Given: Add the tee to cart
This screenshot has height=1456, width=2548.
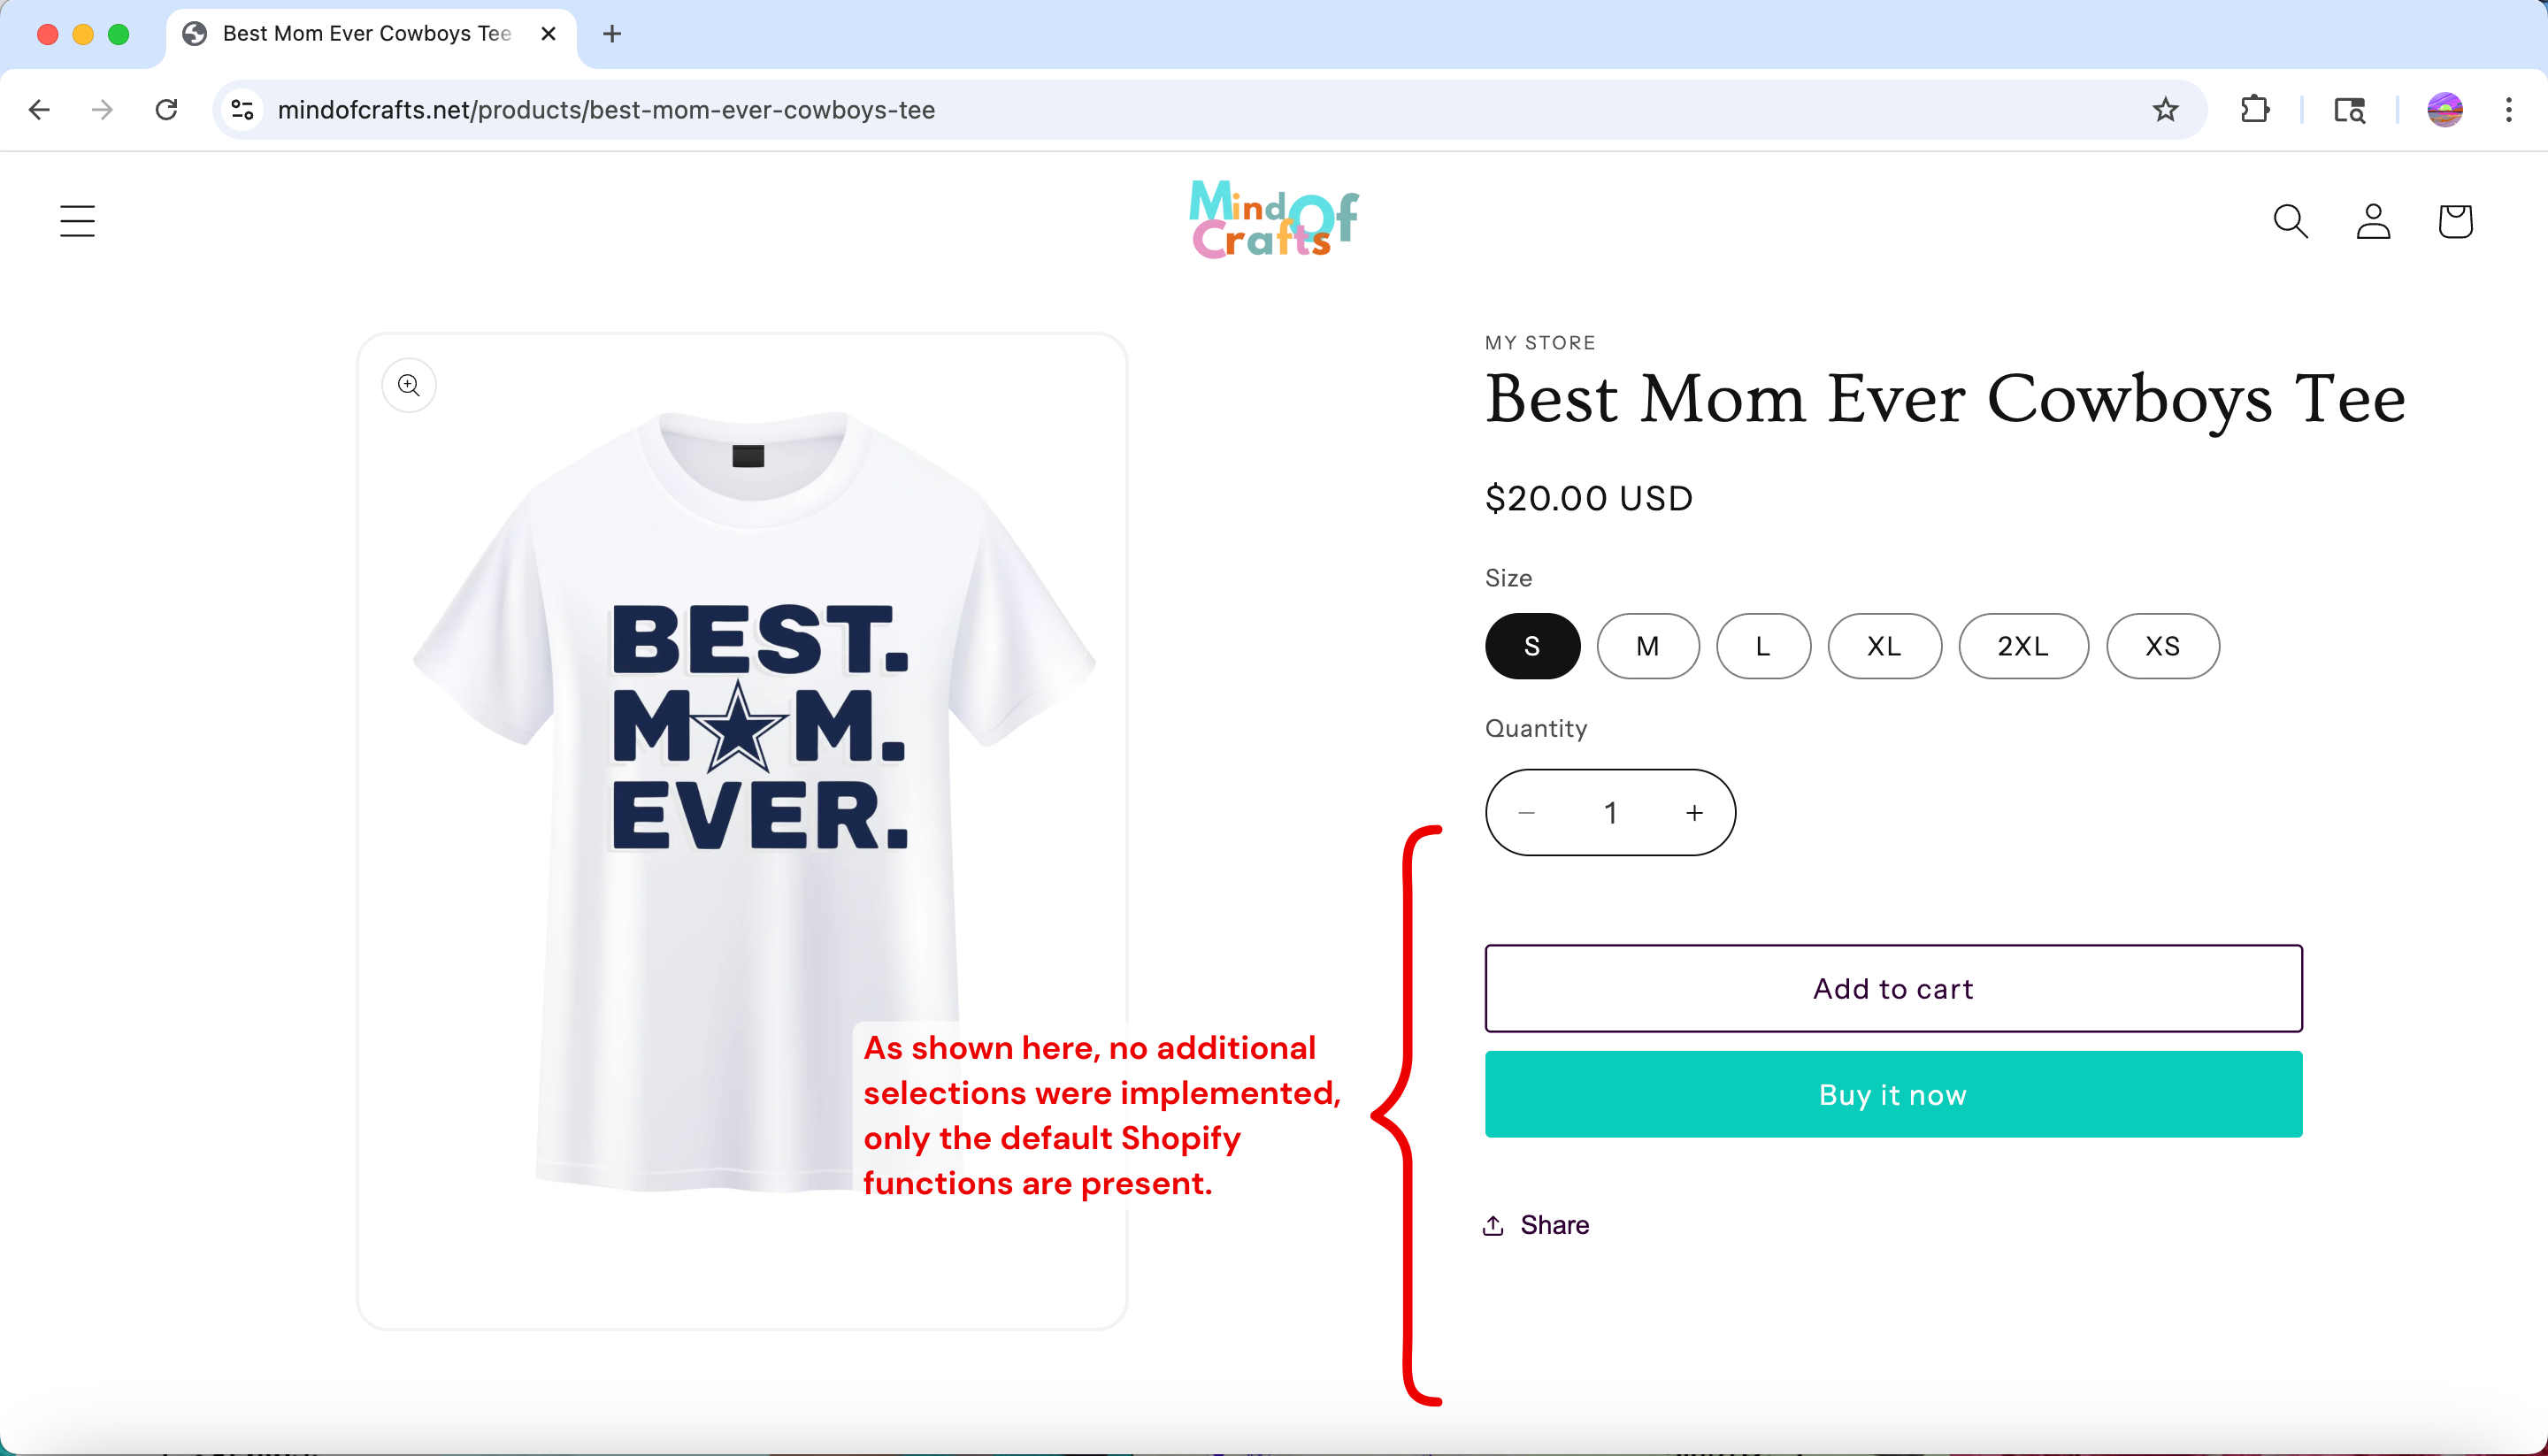Looking at the screenshot, I should tap(1893, 989).
